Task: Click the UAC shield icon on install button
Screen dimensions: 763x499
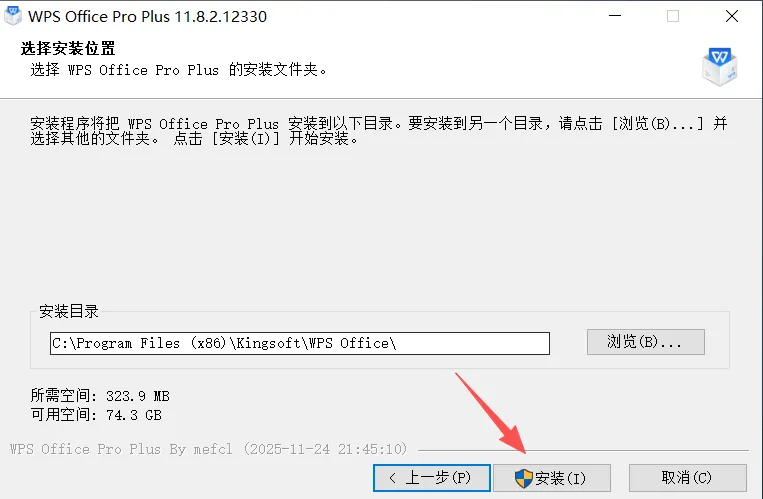Action: 524,478
